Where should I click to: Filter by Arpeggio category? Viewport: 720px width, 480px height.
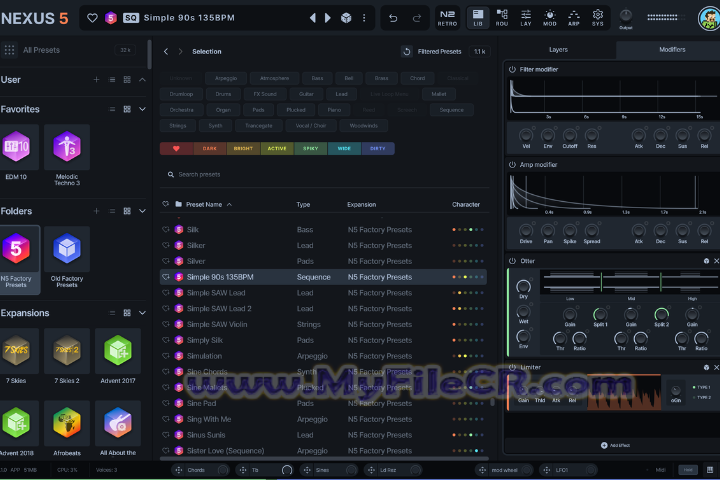coord(226,78)
